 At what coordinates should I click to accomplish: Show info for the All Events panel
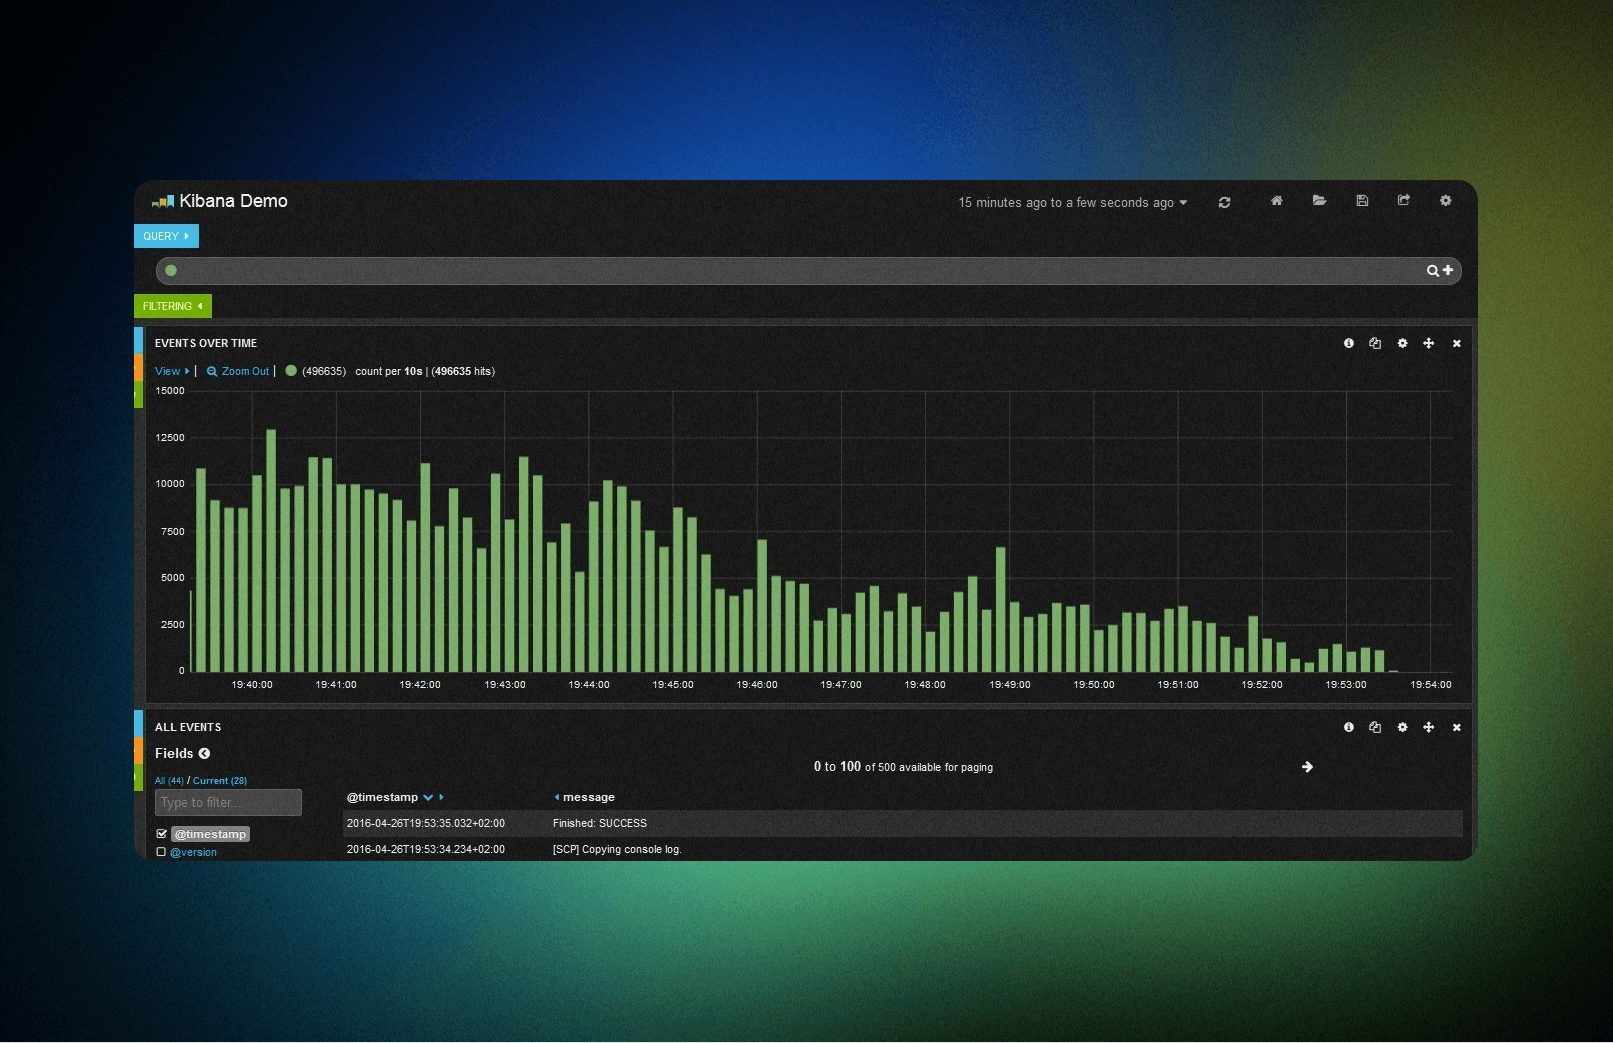point(1348,727)
